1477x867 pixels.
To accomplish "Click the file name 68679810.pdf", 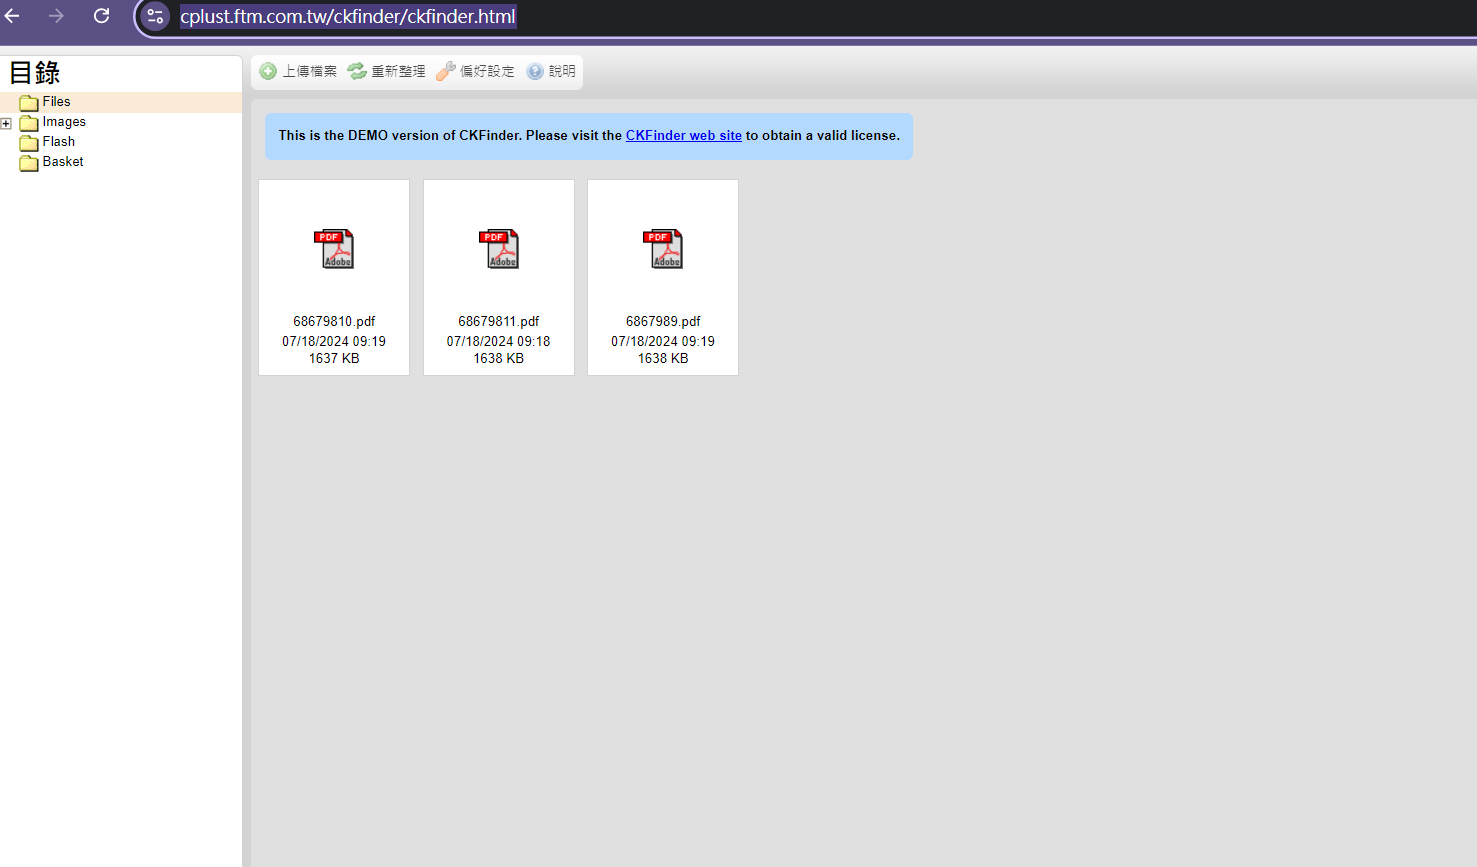I will 334,321.
